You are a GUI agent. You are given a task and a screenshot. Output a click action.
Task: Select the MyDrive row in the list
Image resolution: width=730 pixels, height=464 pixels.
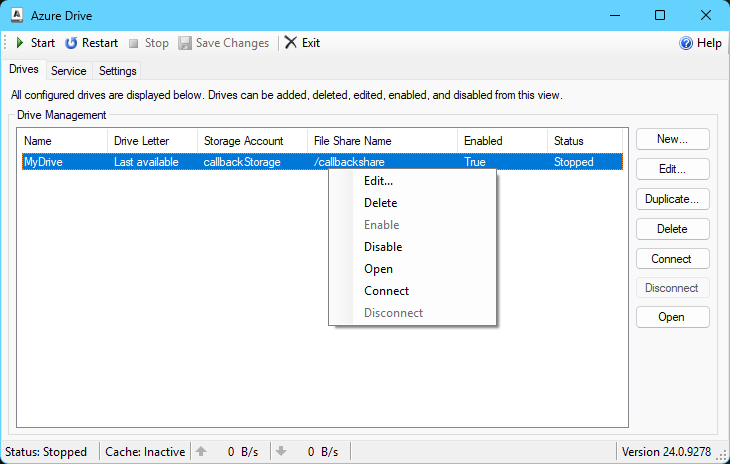coord(60,162)
